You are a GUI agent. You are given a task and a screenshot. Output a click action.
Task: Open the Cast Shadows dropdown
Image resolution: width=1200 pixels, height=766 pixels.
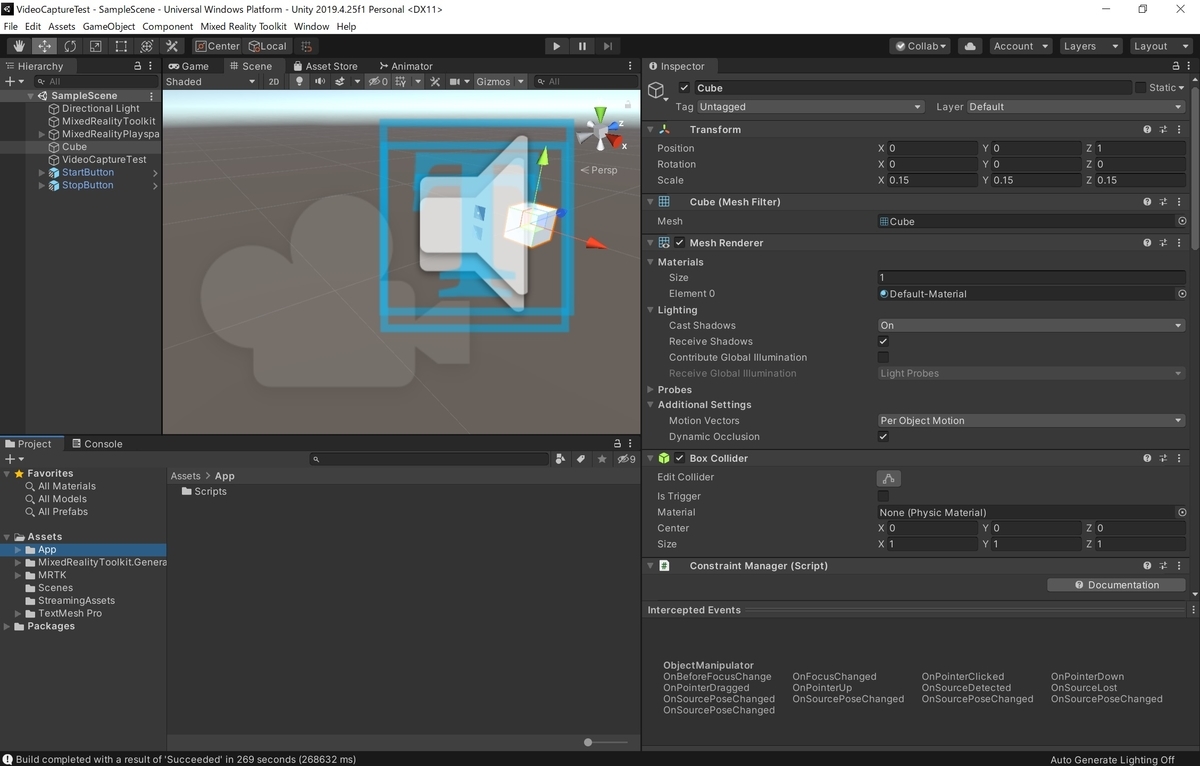[x=1031, y=326]
